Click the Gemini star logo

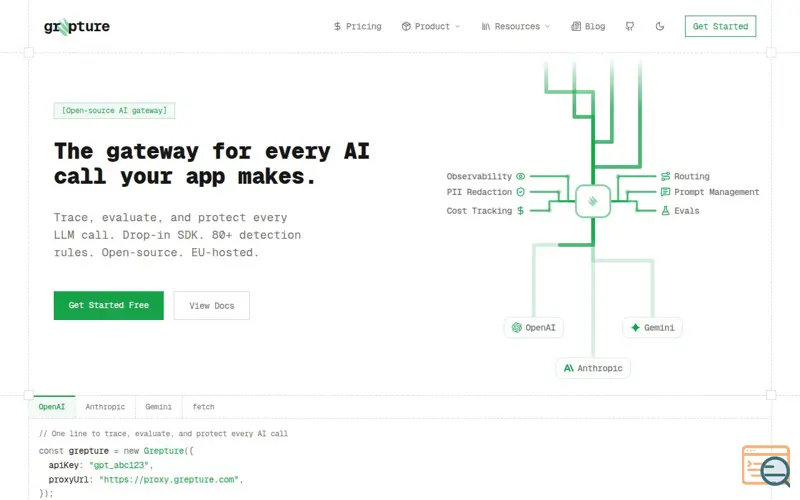click(635, 328)
